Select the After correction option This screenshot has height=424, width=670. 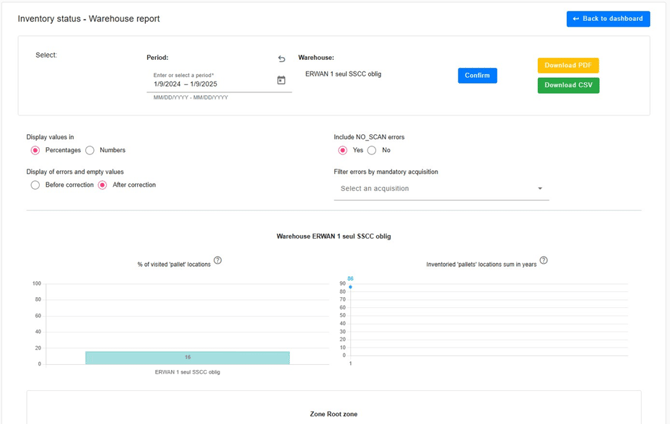(x=102, y=185)
